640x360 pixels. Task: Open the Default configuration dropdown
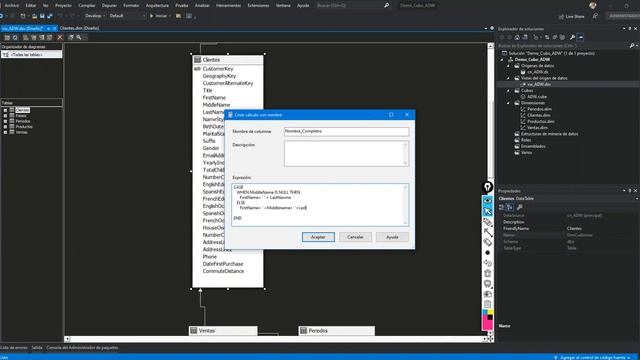coord(127,16)
